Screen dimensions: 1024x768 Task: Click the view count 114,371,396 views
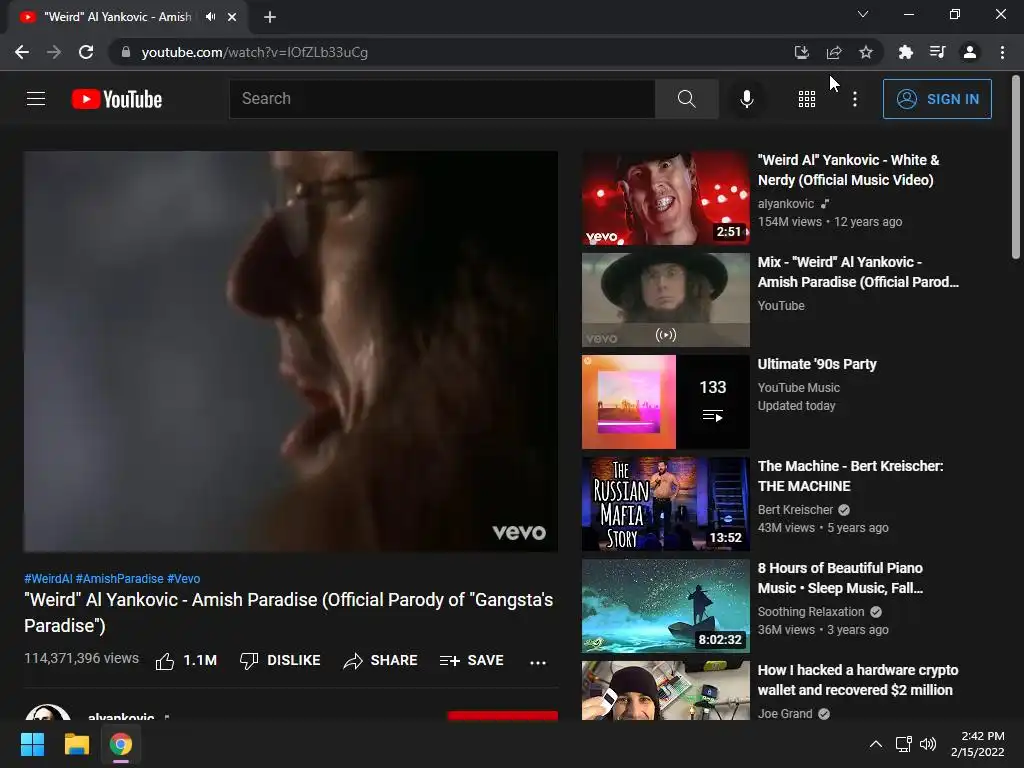coord(82,658)
